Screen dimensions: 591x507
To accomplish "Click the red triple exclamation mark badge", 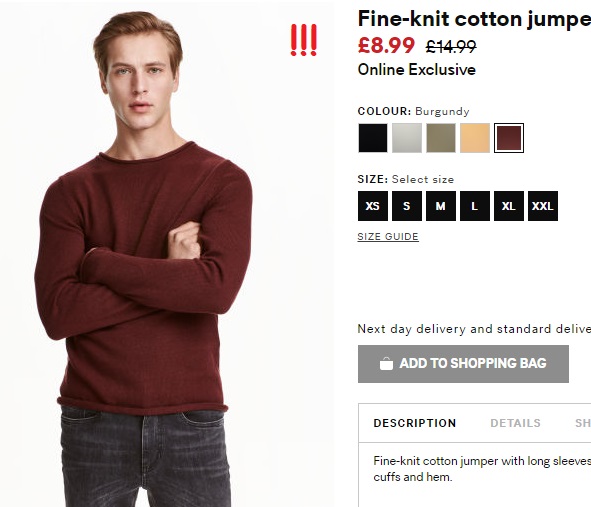I will click(x=303, y=40).
